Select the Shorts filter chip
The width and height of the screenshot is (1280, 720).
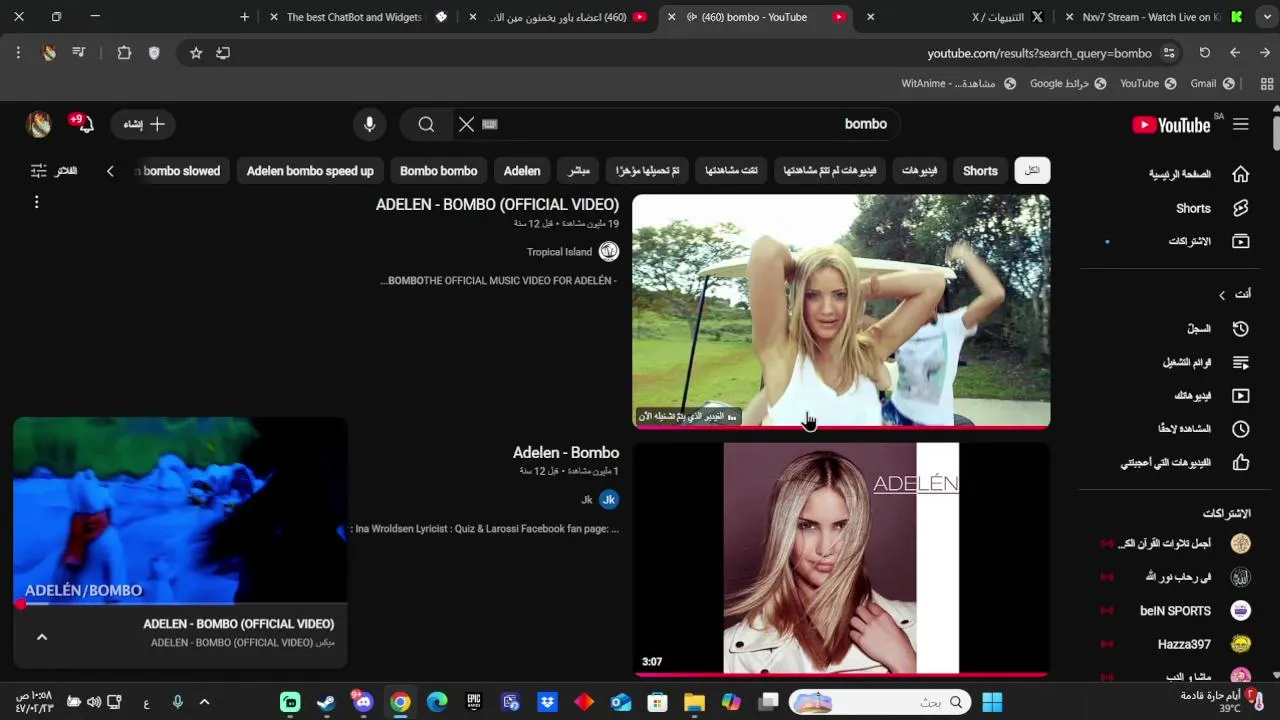coord(980,171)
